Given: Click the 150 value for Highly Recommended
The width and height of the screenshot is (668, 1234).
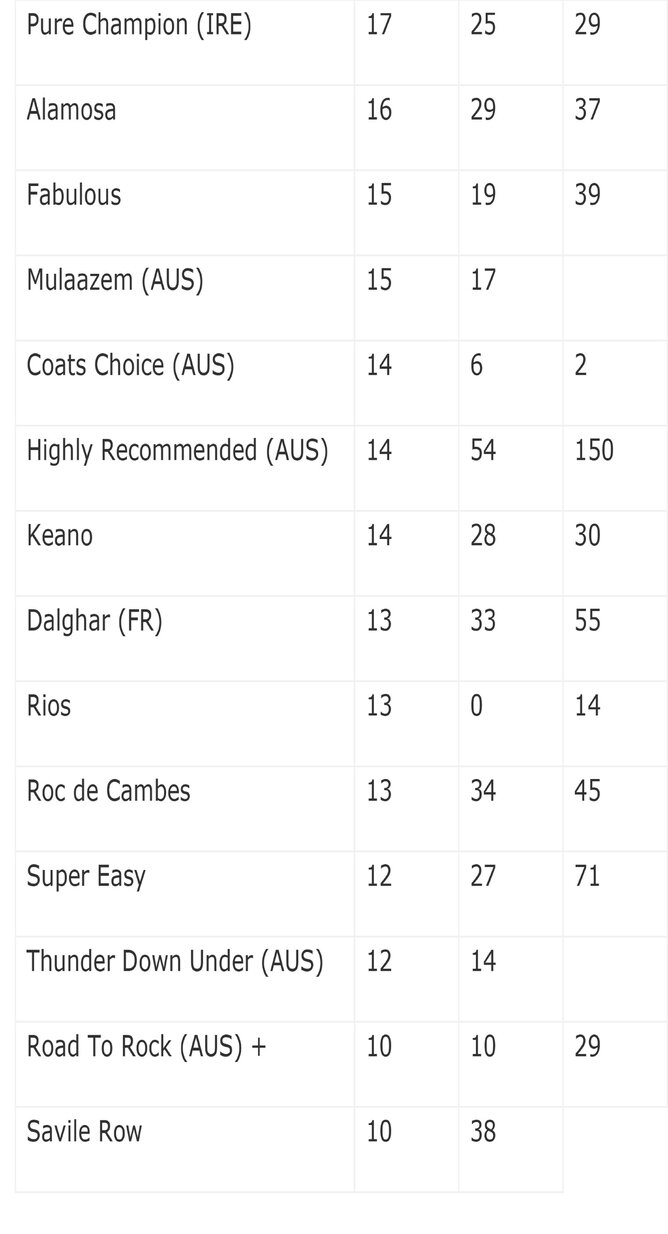Looking at the screenshot, I should tap(594, 451).
